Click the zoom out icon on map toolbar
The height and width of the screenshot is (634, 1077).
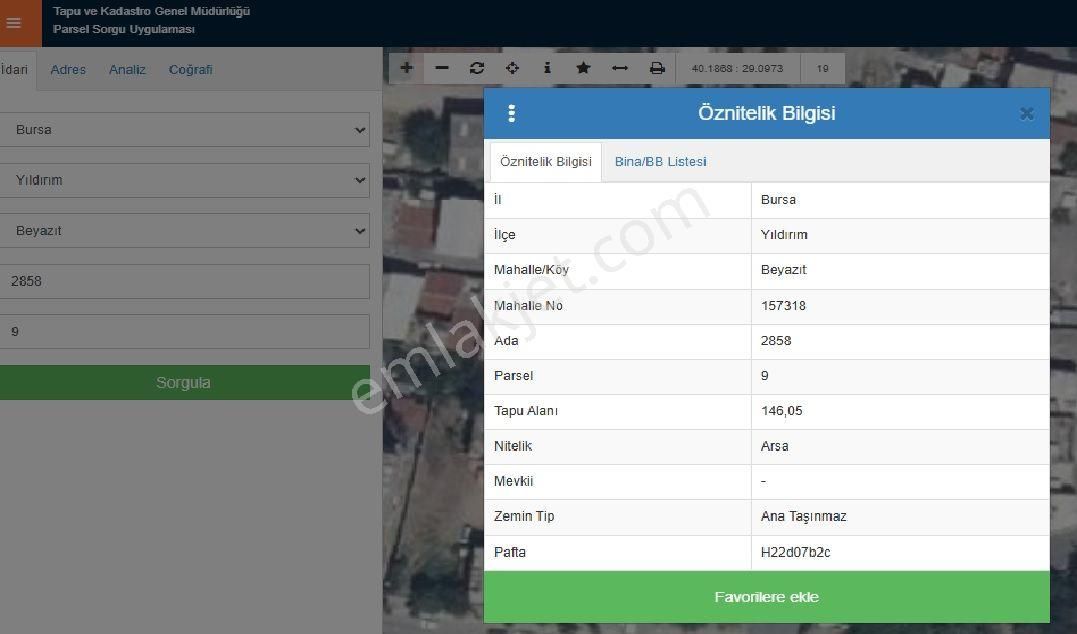click(441, 67)
